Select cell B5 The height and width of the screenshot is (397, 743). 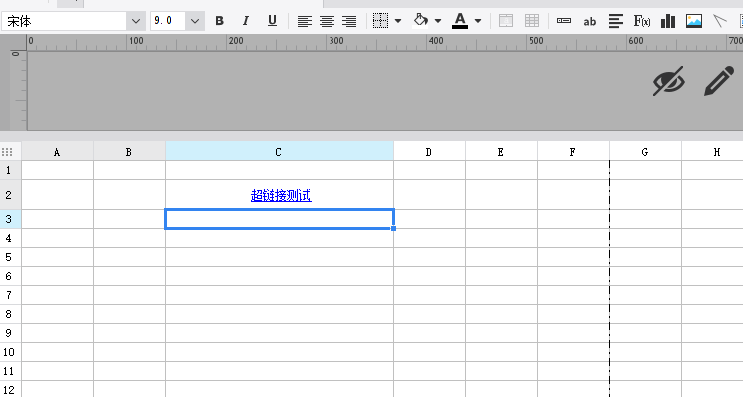pyautogui.click(x=129, y=257)
